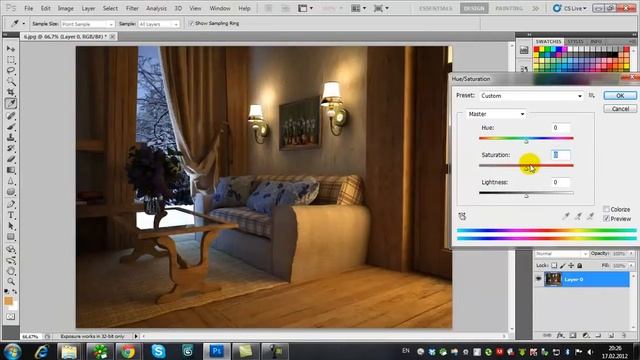Open Photoshop from the Windows taskbar
The height and width of the screenshot is (360, 640).
(x=217, y=351)
